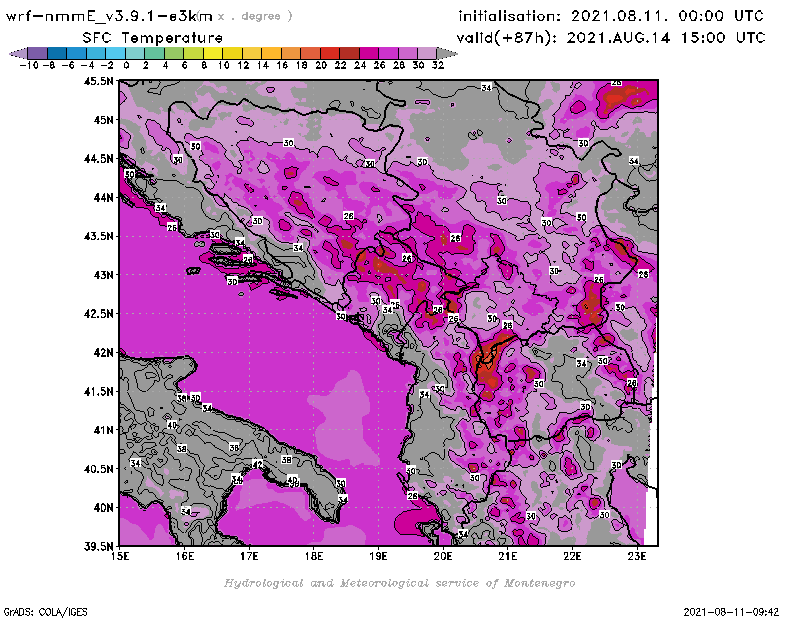The image size is (800, 618).
Task: Click the 32 legend value label
Action: 438,65
